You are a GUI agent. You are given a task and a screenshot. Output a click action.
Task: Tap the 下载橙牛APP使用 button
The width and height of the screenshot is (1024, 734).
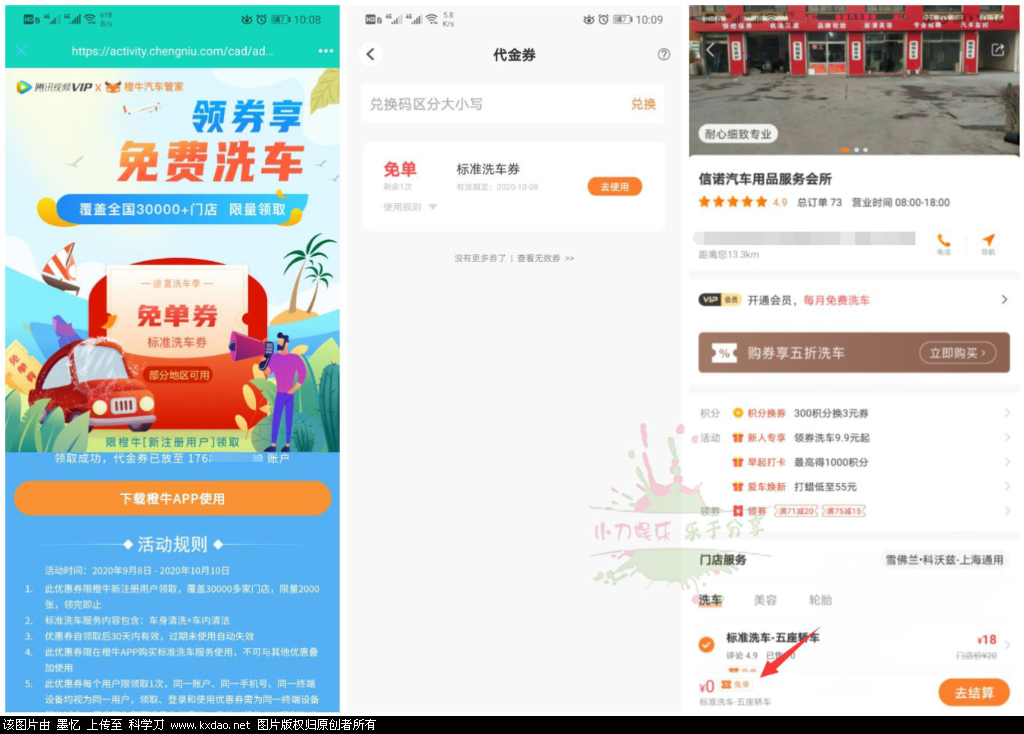click(x=172, y=498)
